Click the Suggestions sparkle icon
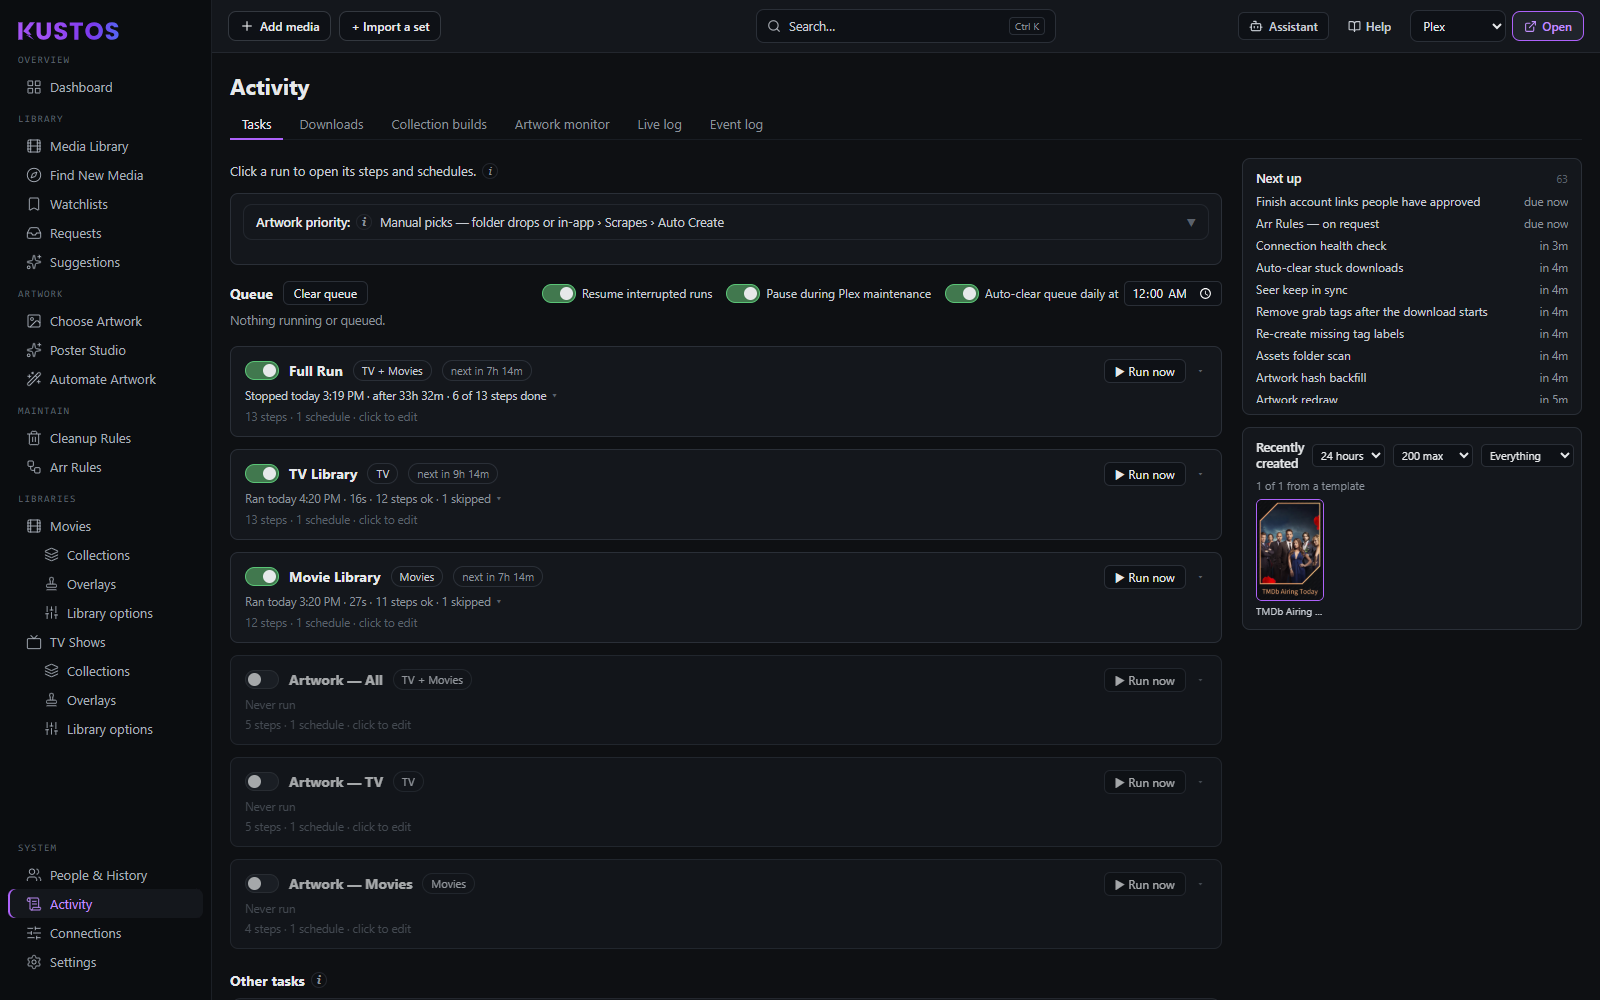The height and width of the screenshot is (1000, 1600). 34,262
